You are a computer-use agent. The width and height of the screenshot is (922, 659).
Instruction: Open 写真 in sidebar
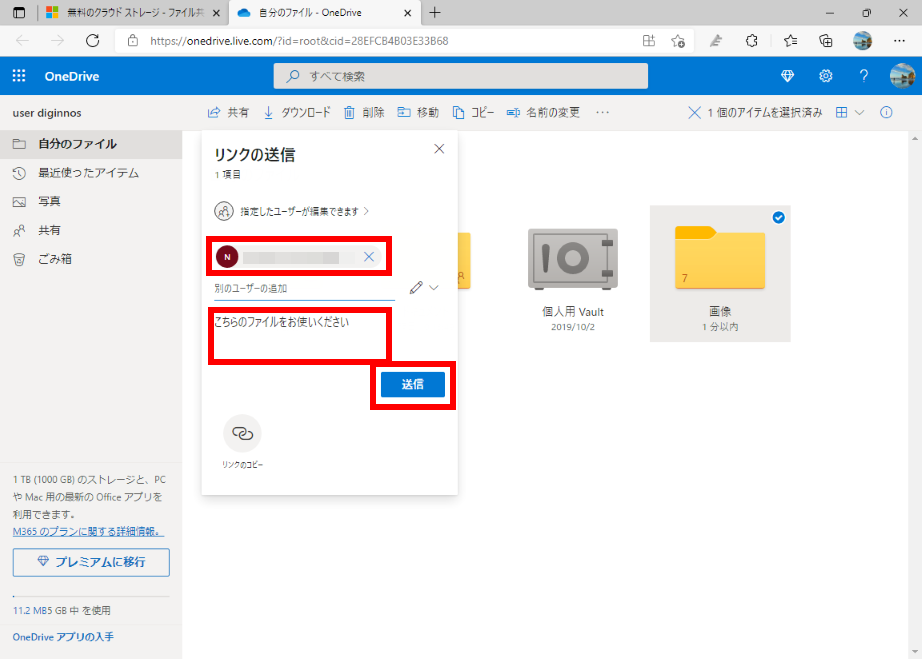click(x=91, y=202)
